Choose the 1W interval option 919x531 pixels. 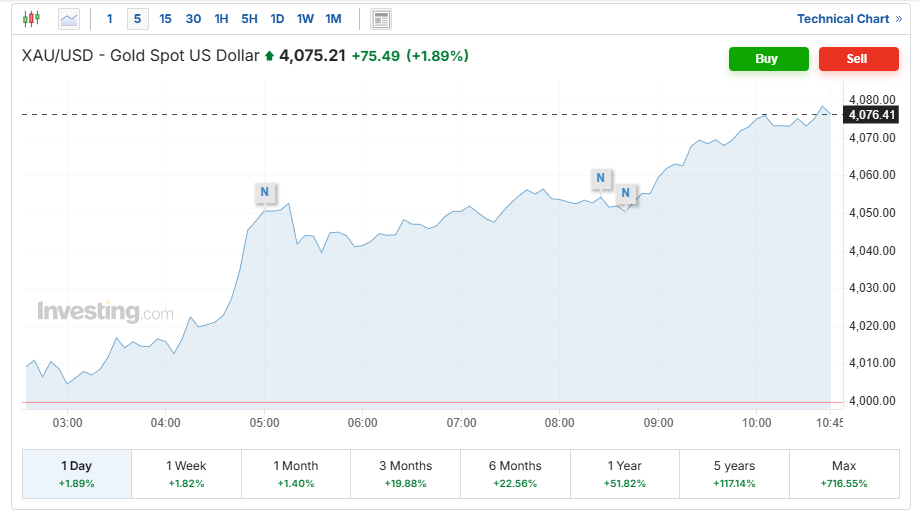(305, 18)
